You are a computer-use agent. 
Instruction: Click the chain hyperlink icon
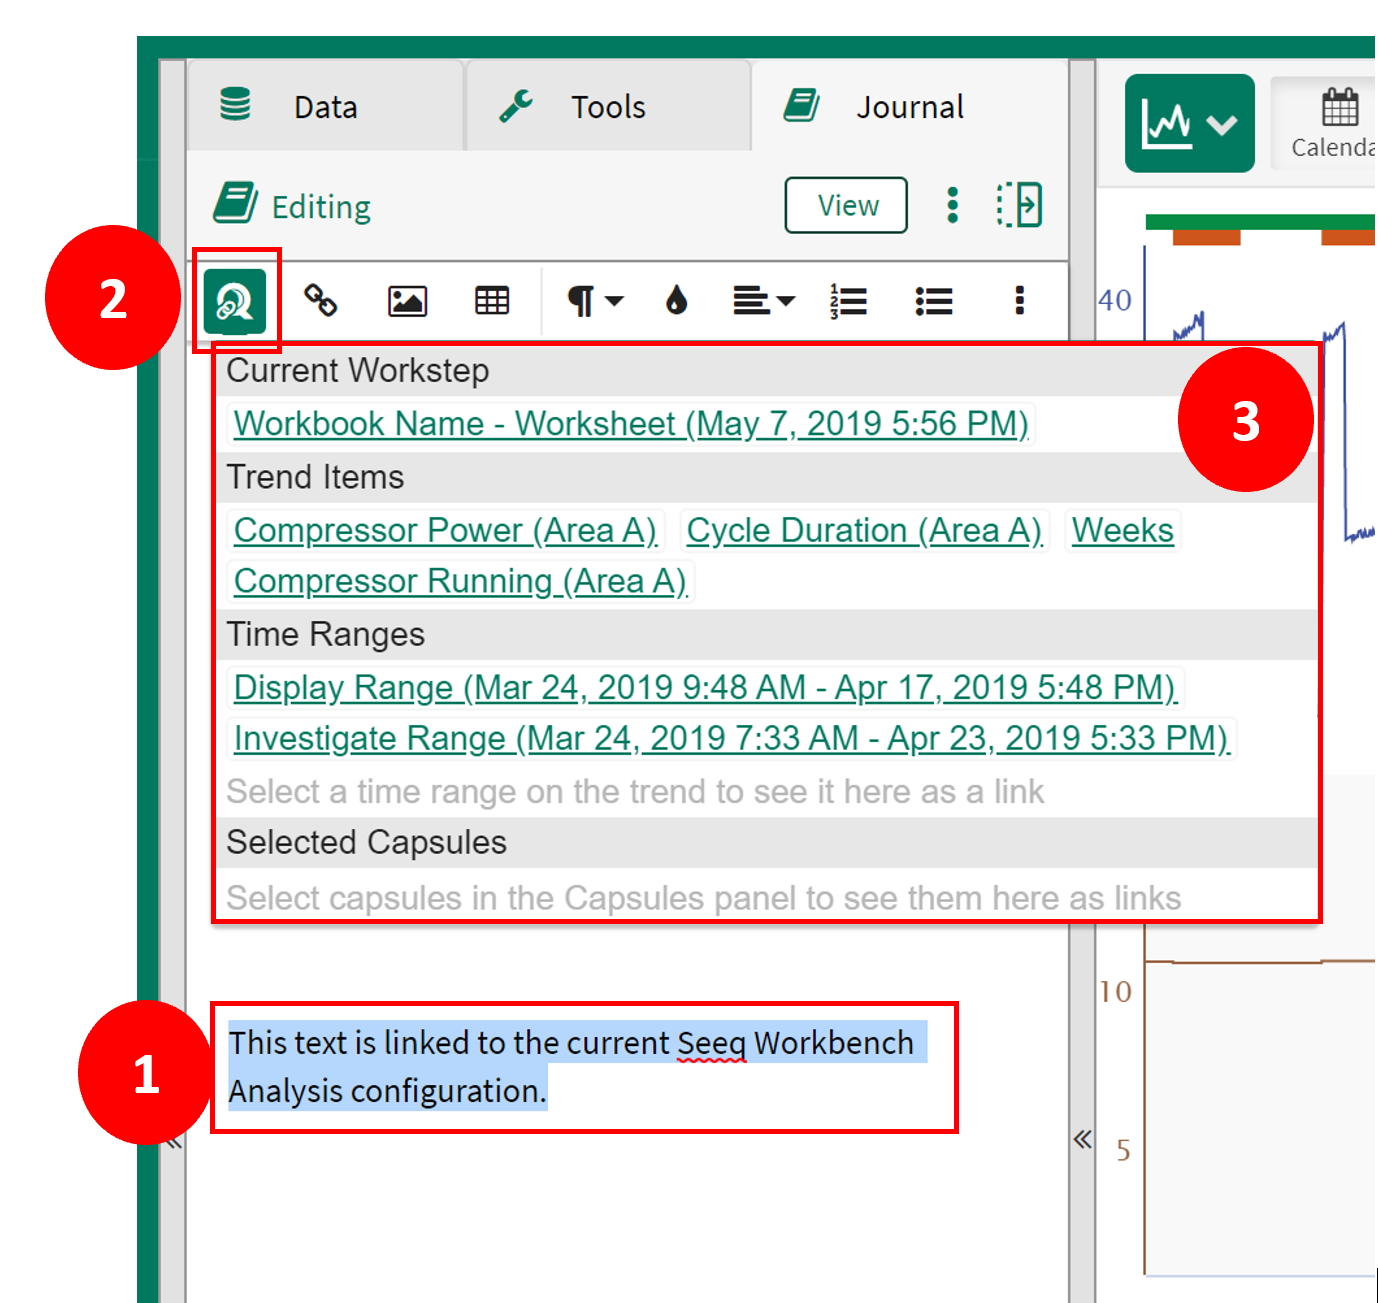point(320,300)
